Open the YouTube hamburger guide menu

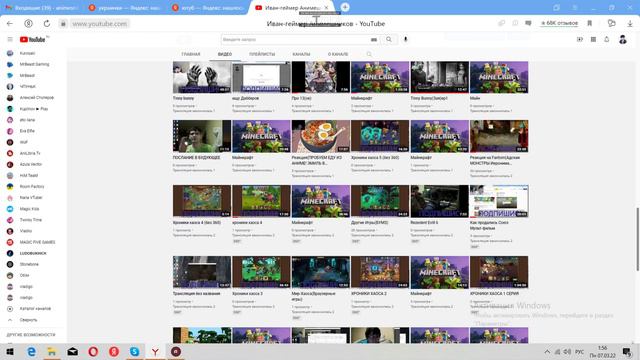pos(10,40)
